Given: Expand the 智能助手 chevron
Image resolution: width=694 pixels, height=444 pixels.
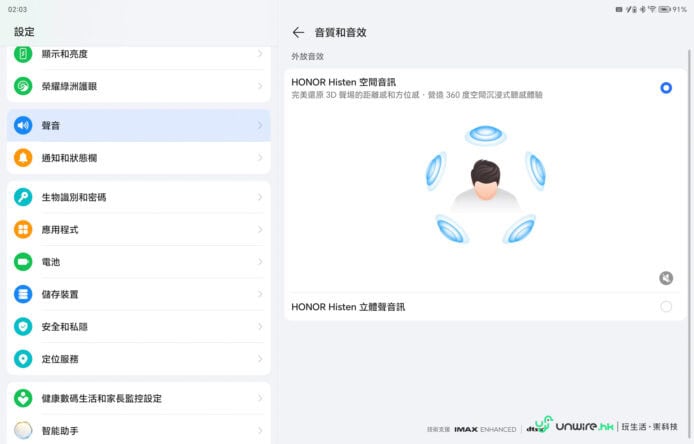Looking at the screenshot, I should point(260,431).
